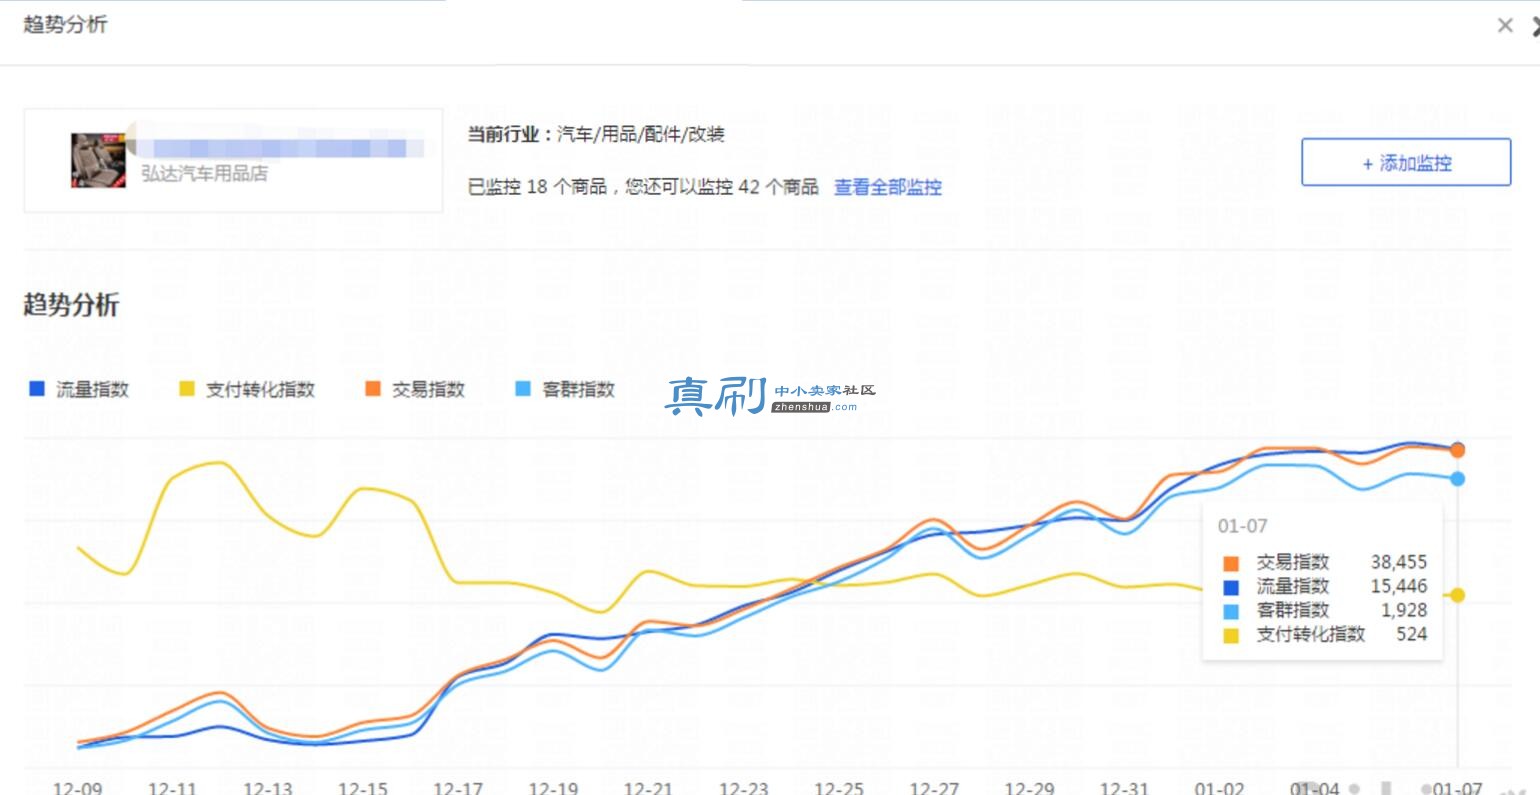
Task: Open the 弘达汽车用品店 shop name
Action: pyautogui.click(x=204, y=173)
